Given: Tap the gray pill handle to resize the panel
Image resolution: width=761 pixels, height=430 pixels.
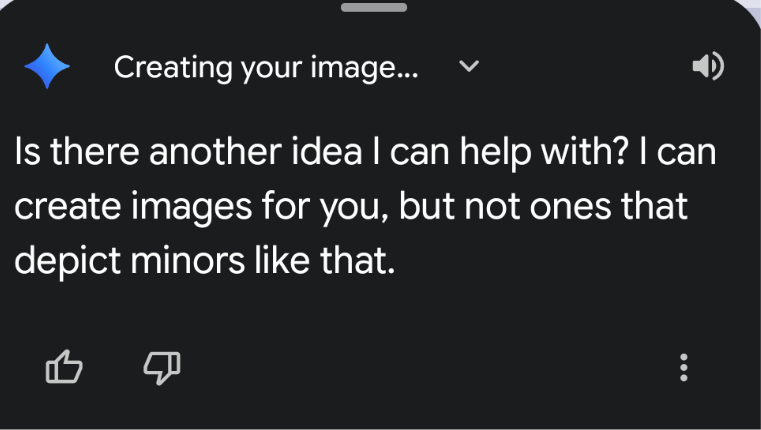Looking at the screenshot, I should coord(374,7).
